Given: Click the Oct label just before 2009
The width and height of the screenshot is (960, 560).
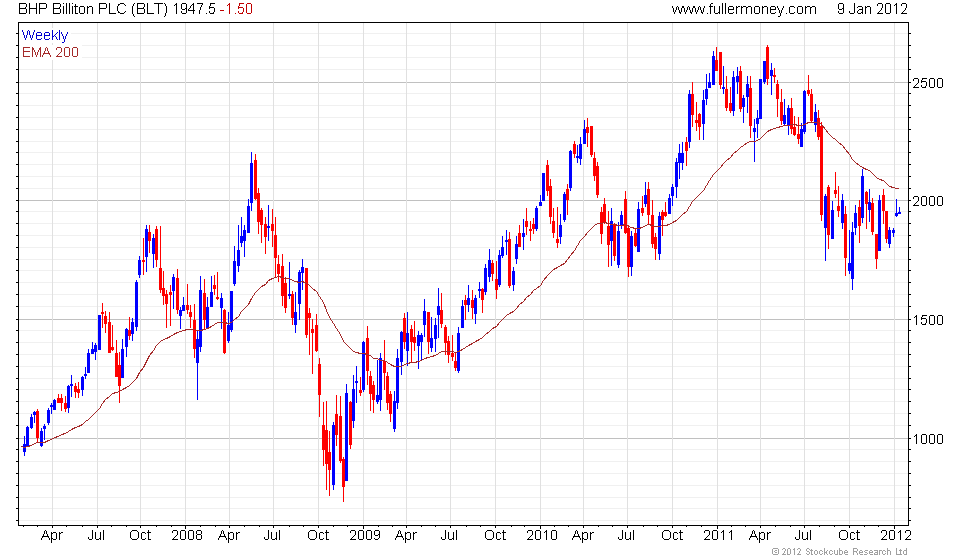Looking at the screenshot, I should (318, 536).
